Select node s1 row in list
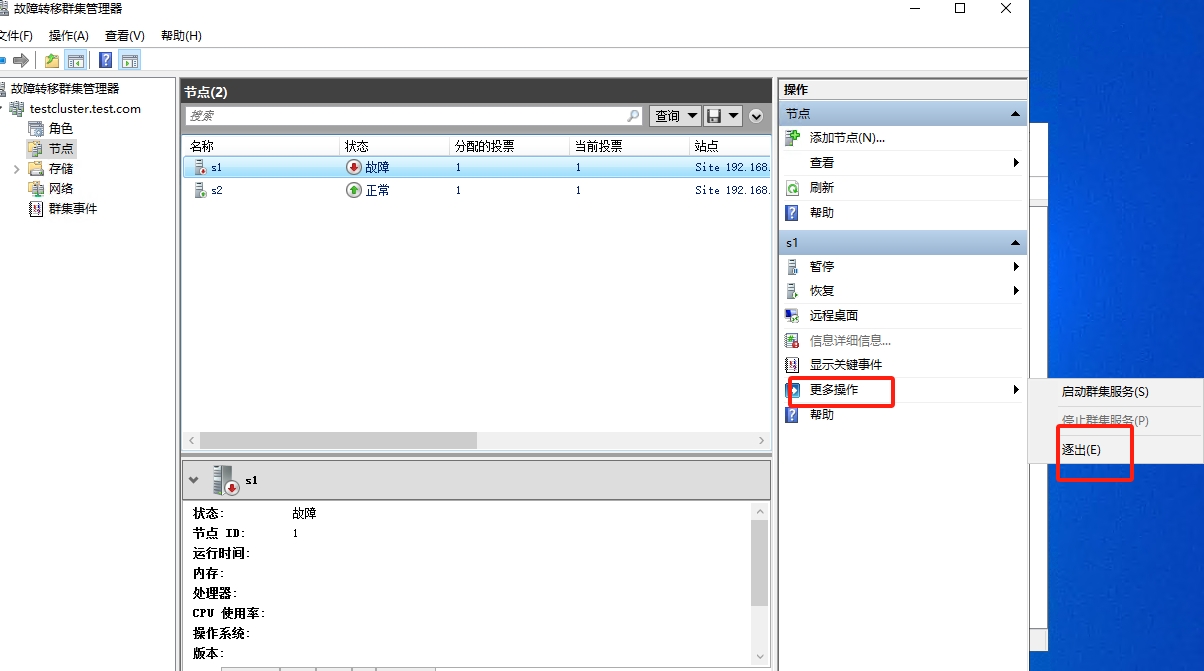This screenshot has width=1204, height=671. click(x=477, y=167)
